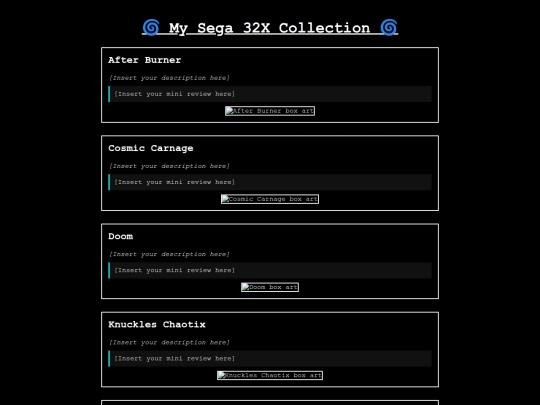The image size is (540, 405).
Task: Select the Knuckles Chaotix game title
Action: pos(157,324)
